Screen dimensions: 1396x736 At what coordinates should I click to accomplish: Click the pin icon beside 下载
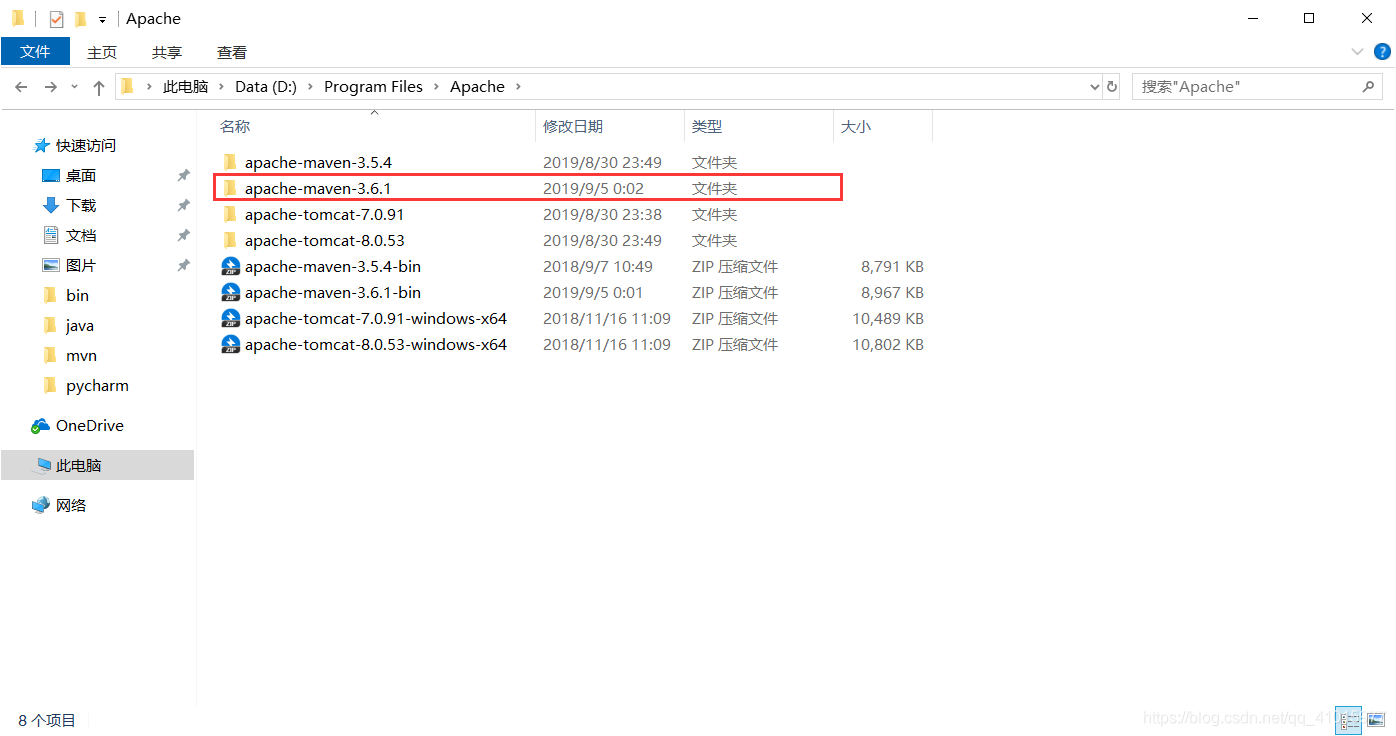[x=183, y=205]
